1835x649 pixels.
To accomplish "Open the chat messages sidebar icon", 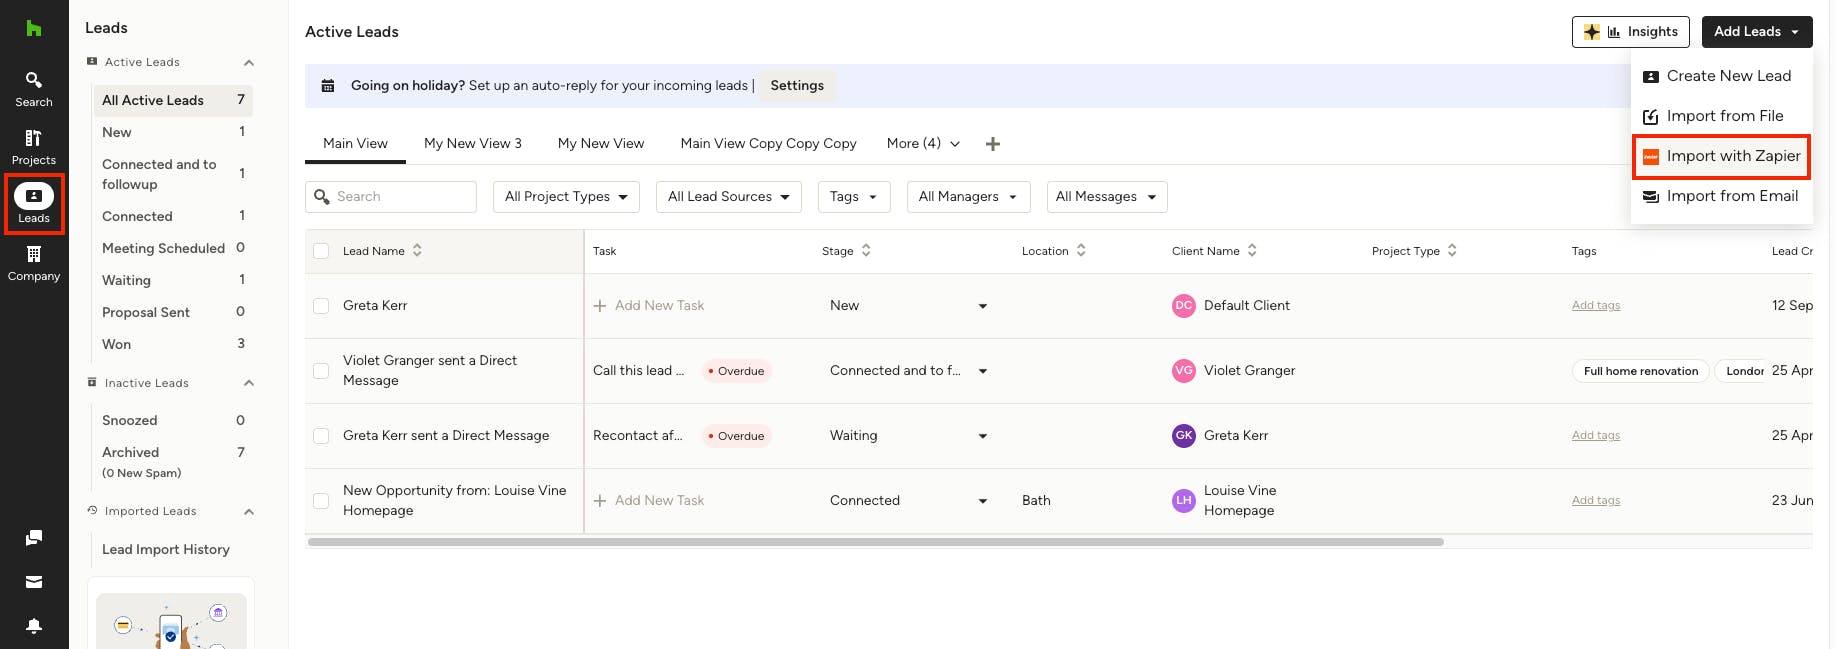I will [33, 538].
